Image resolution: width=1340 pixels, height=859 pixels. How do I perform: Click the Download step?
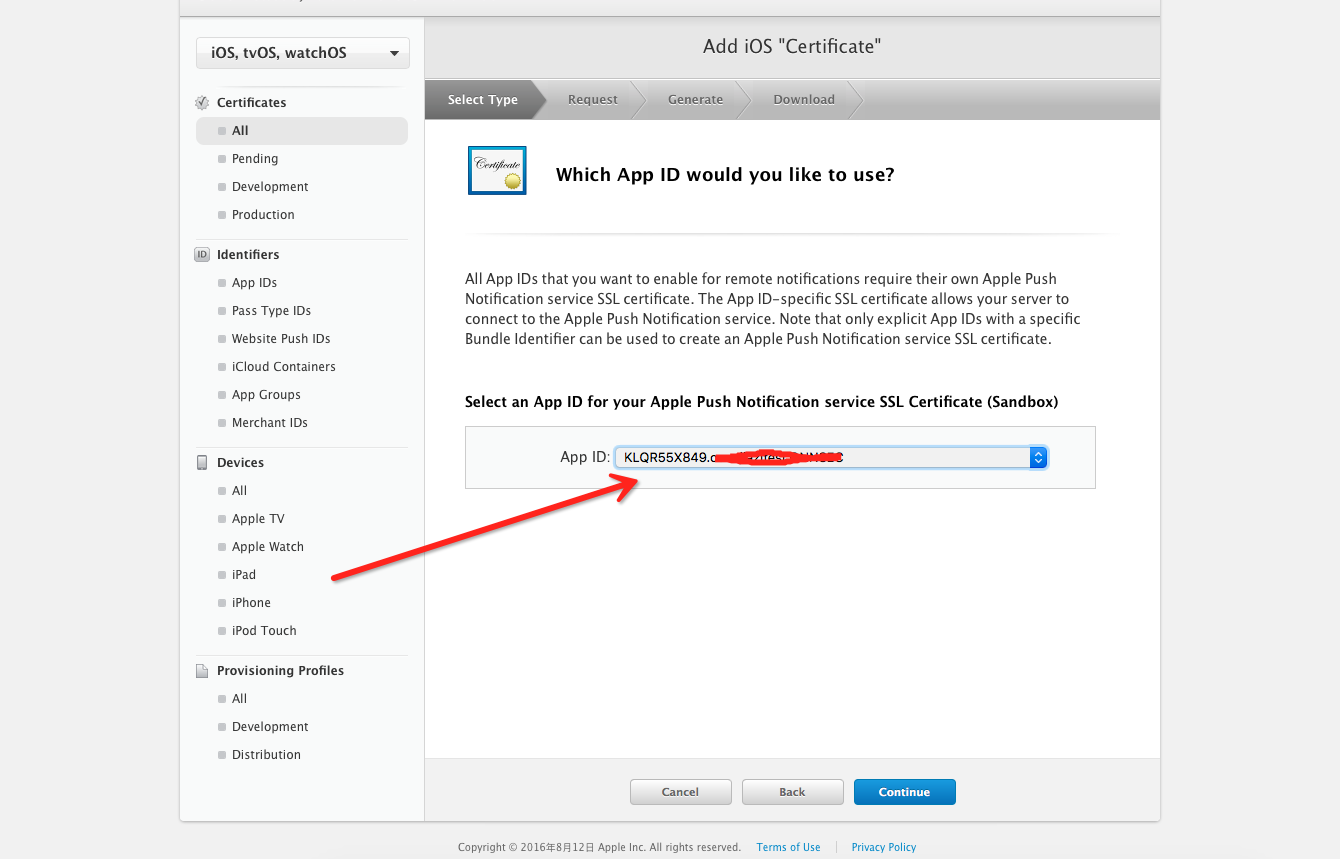pos(804,100)
